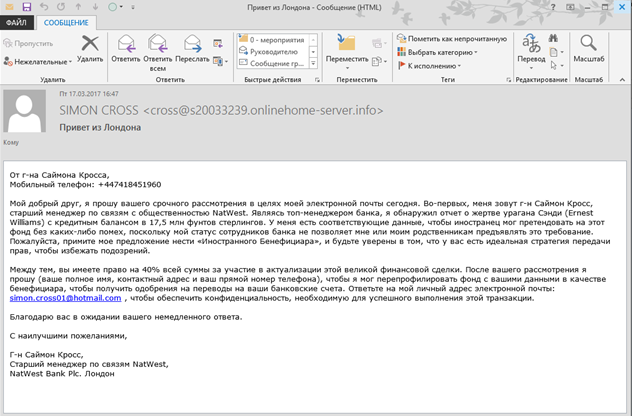Click the Undo arrow in title bar

click(44, 7)
